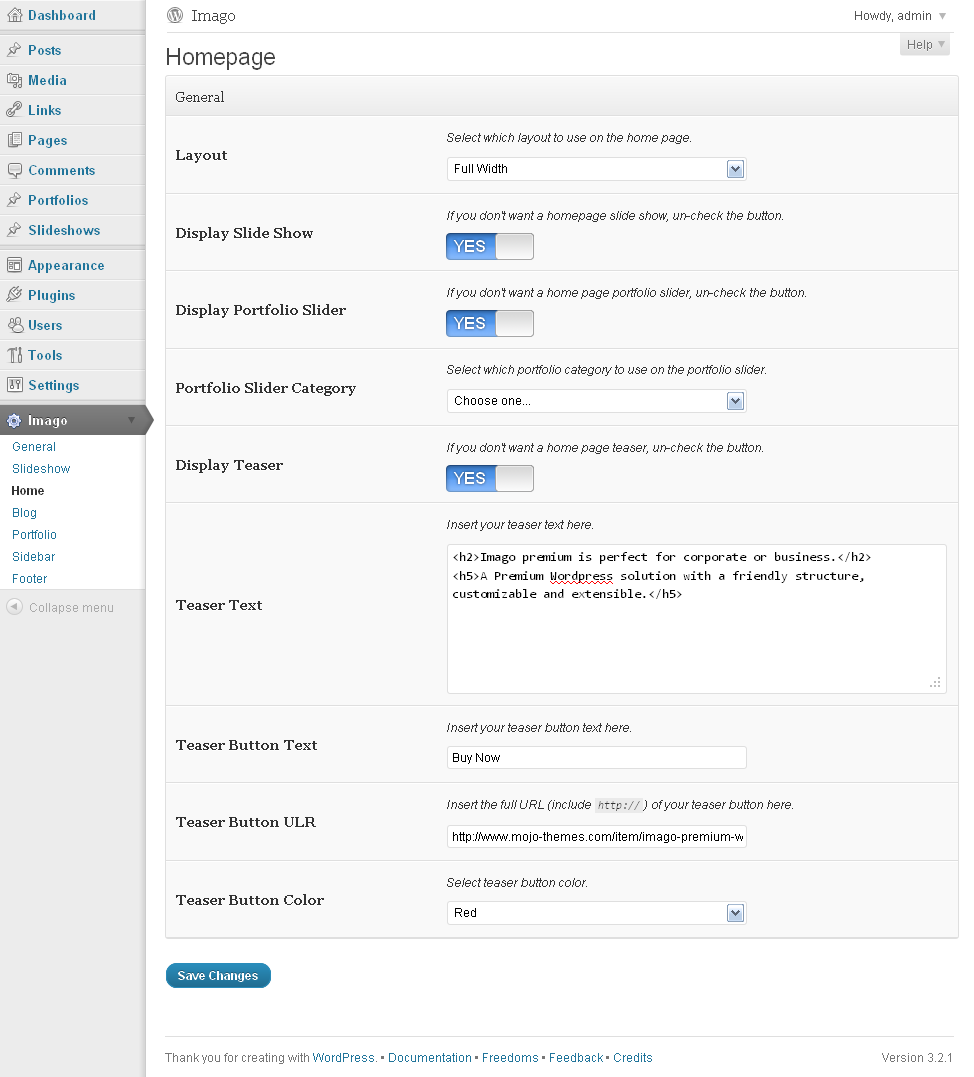Click the Tools icon
974x1077 pixels.
pos(14,355)
